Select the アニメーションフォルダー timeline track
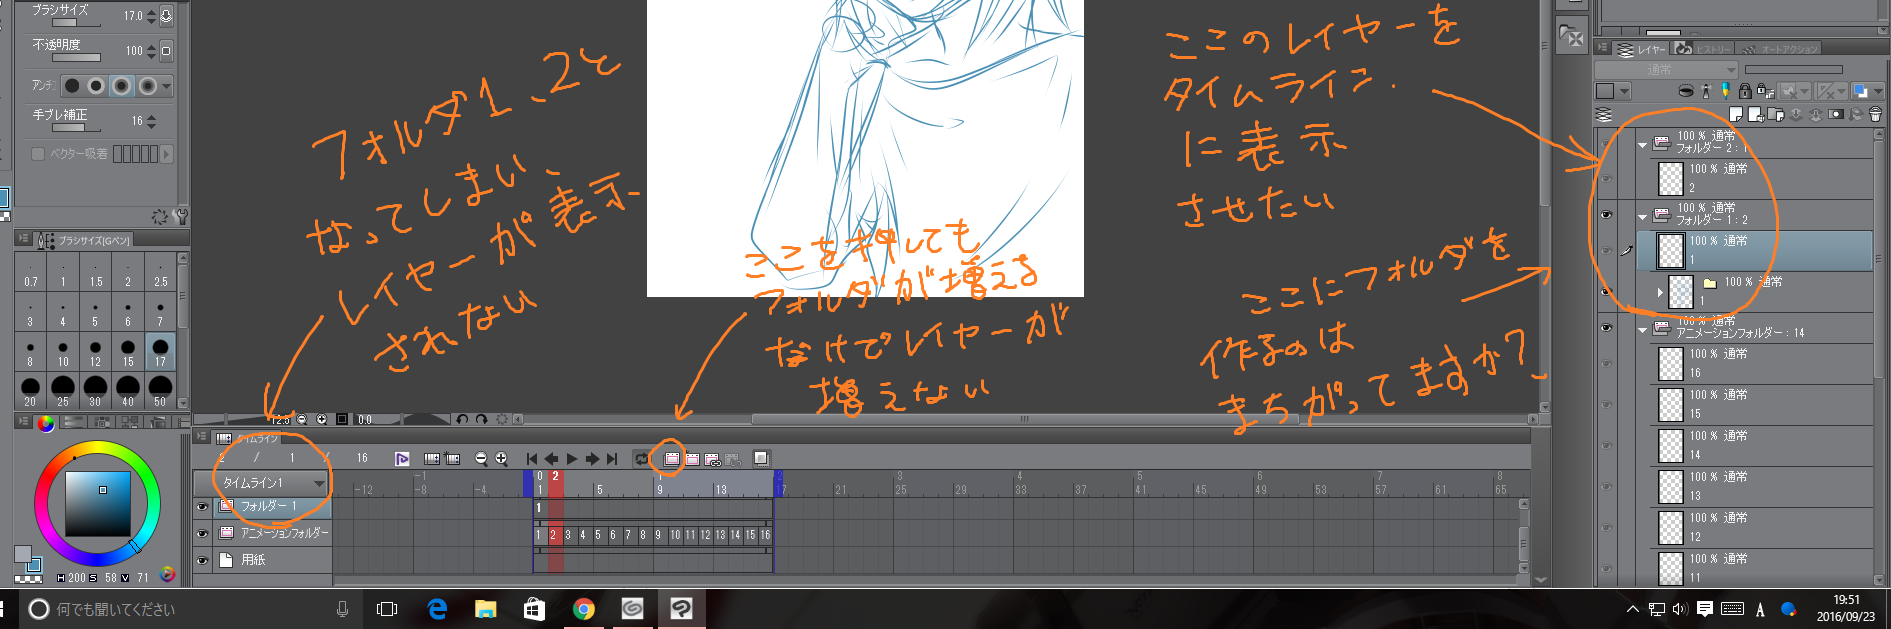Viewport: 1891px width, 629px height. [x=273, y=533]
